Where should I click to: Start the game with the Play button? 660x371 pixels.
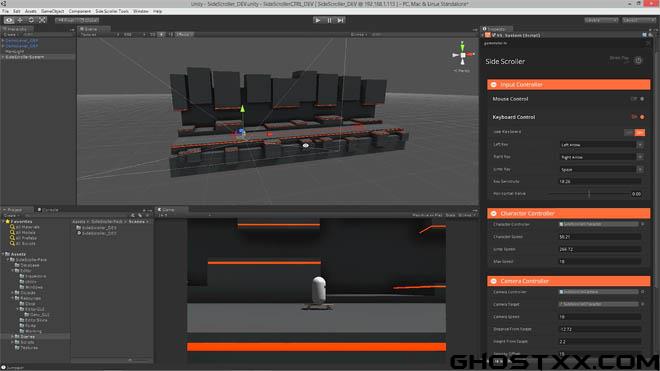click(318, 20)
